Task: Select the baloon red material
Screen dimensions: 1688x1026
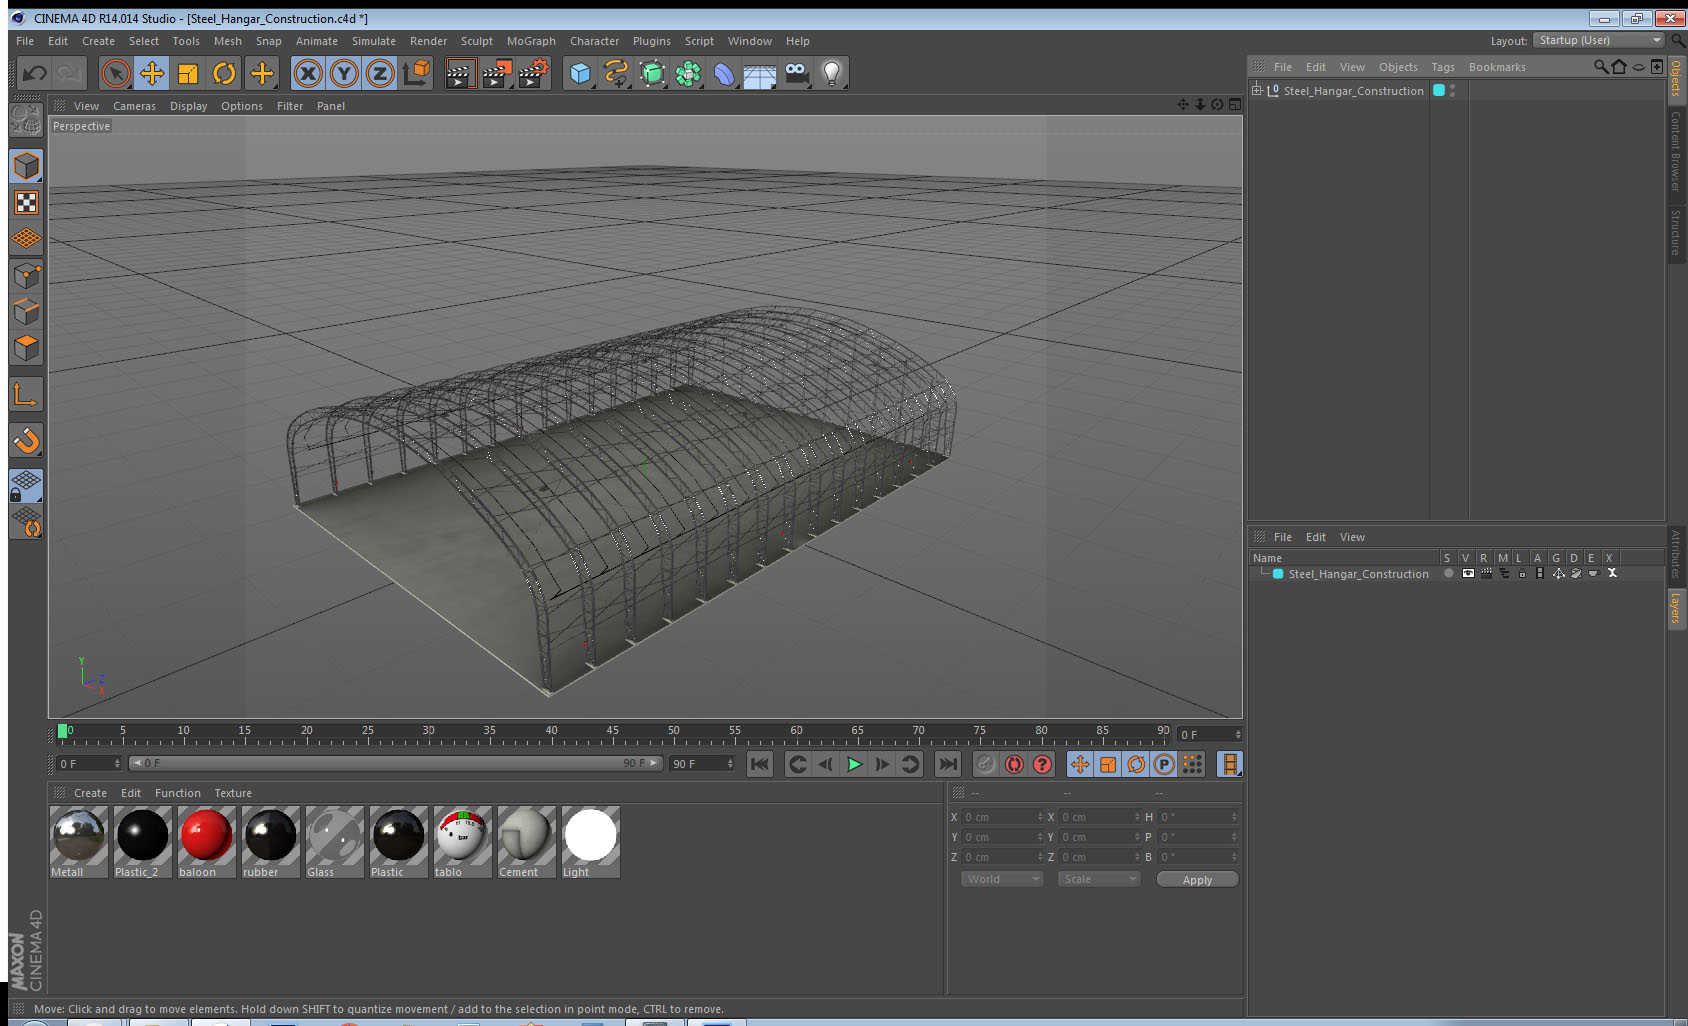Action: [x=207, y=842]
